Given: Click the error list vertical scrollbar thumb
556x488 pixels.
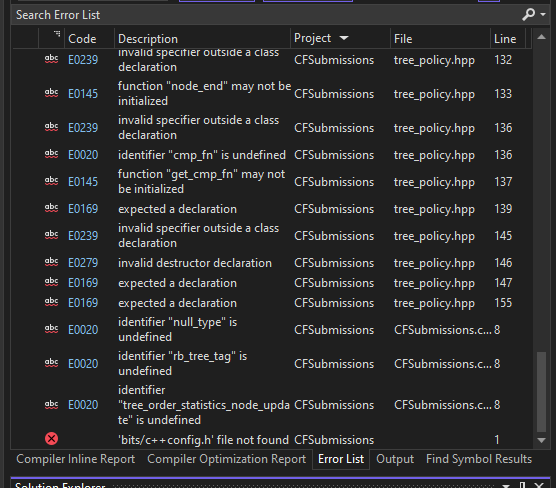Looking at the screenshot, I should 541,391.
